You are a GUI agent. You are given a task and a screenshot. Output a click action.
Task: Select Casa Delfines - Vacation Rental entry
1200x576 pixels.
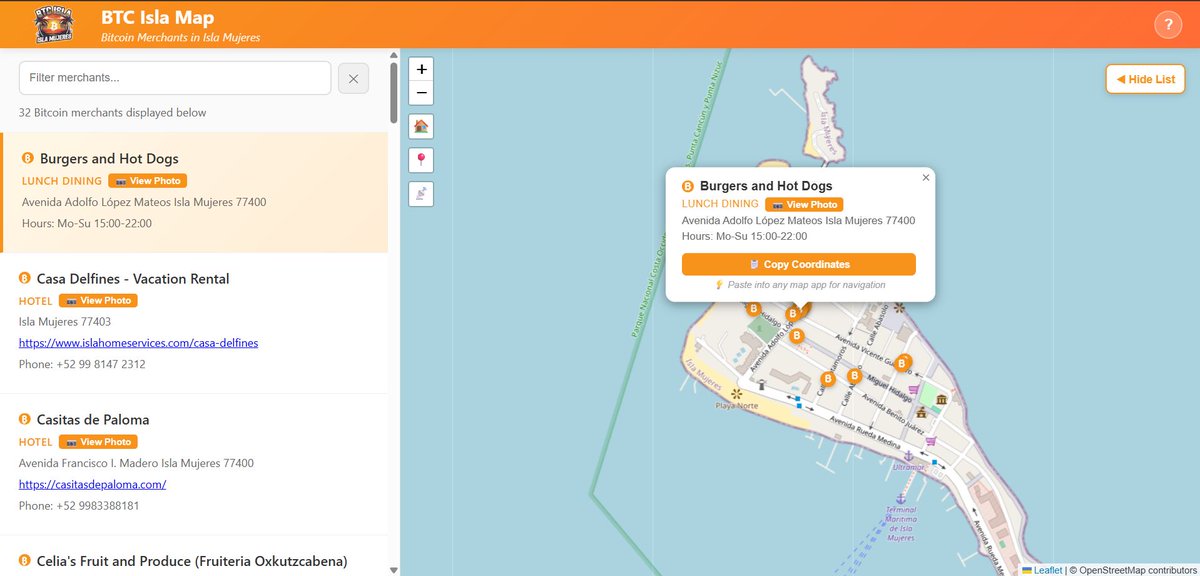[x=194, y=323]
